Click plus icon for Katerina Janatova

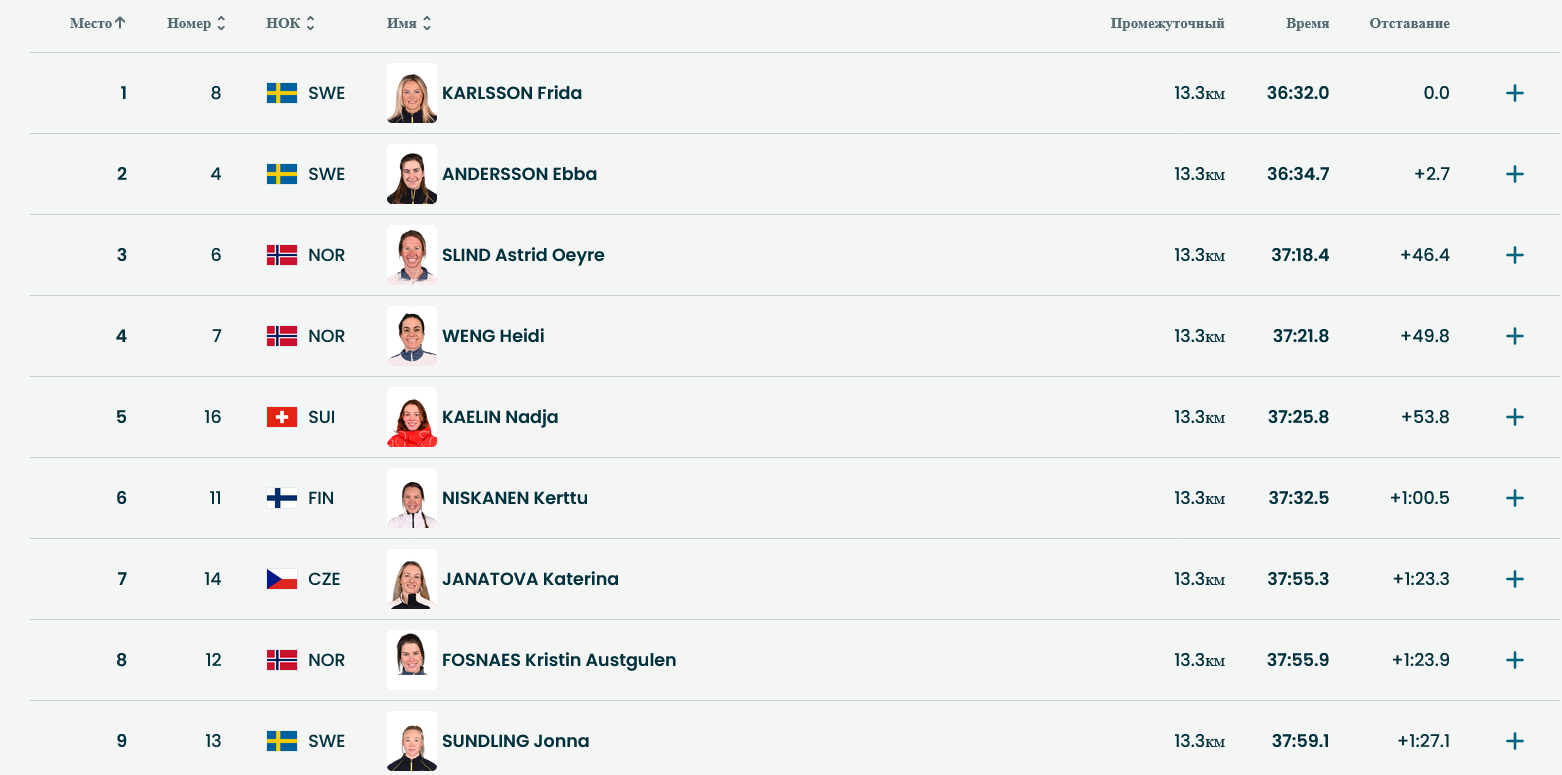(x=1514, y=579)
